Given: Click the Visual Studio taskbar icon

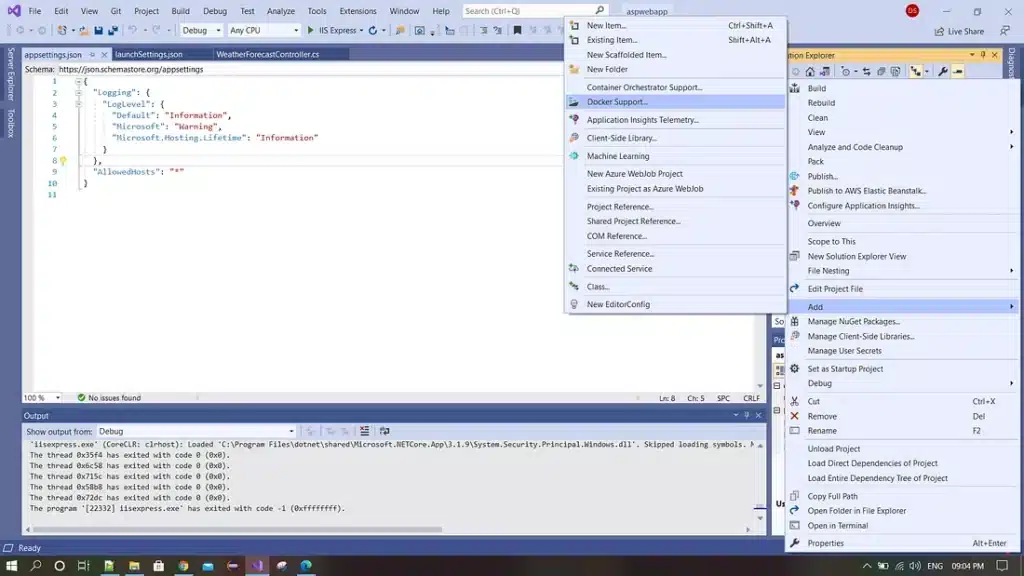Looking at the screenshot, I should pyautogui.click(x=257, y=566).
